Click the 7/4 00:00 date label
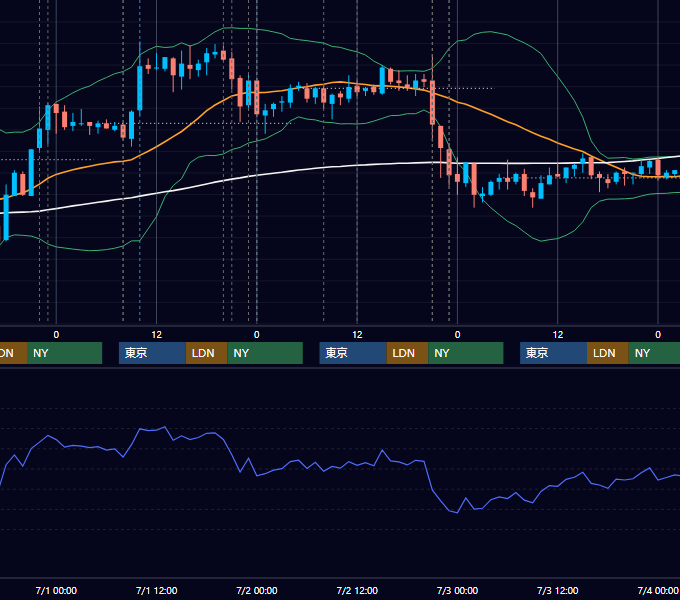 (658, 590)
